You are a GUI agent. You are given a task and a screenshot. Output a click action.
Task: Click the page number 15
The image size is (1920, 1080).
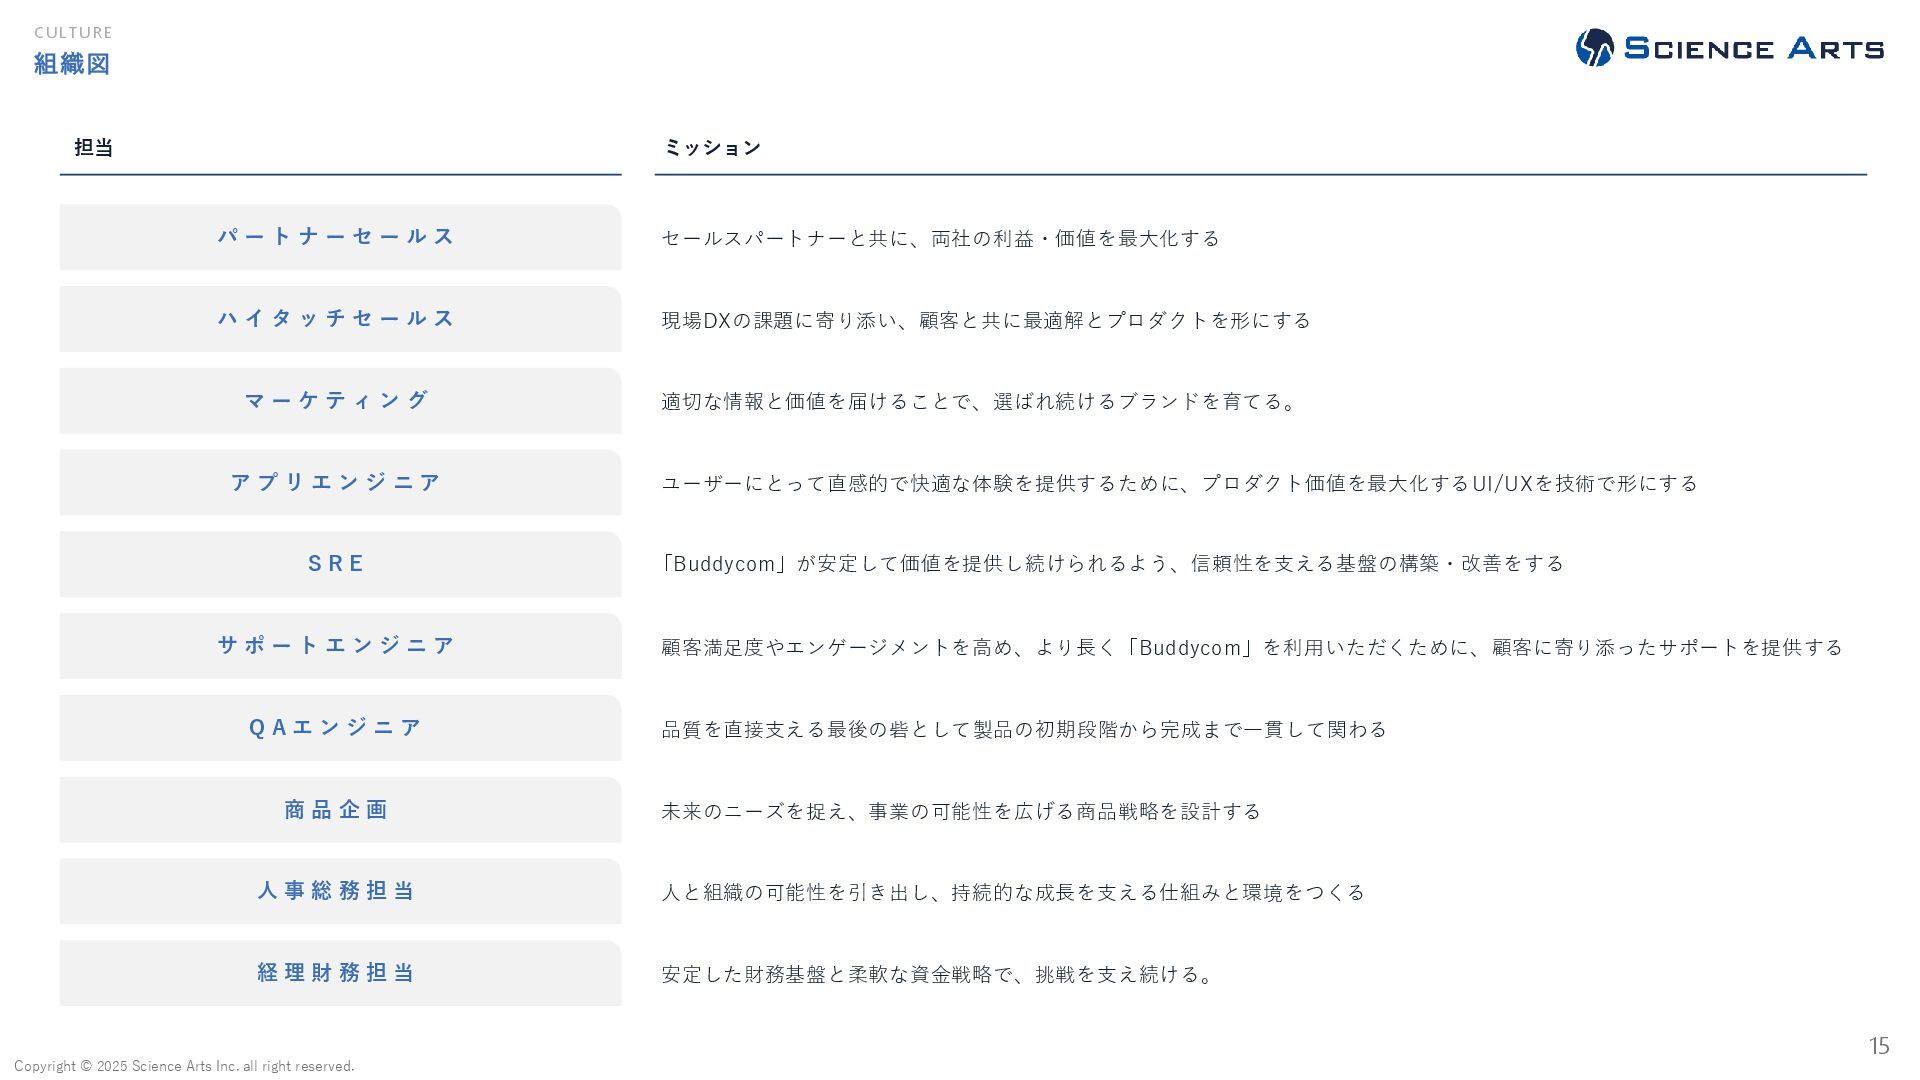click(1879, 1046)
